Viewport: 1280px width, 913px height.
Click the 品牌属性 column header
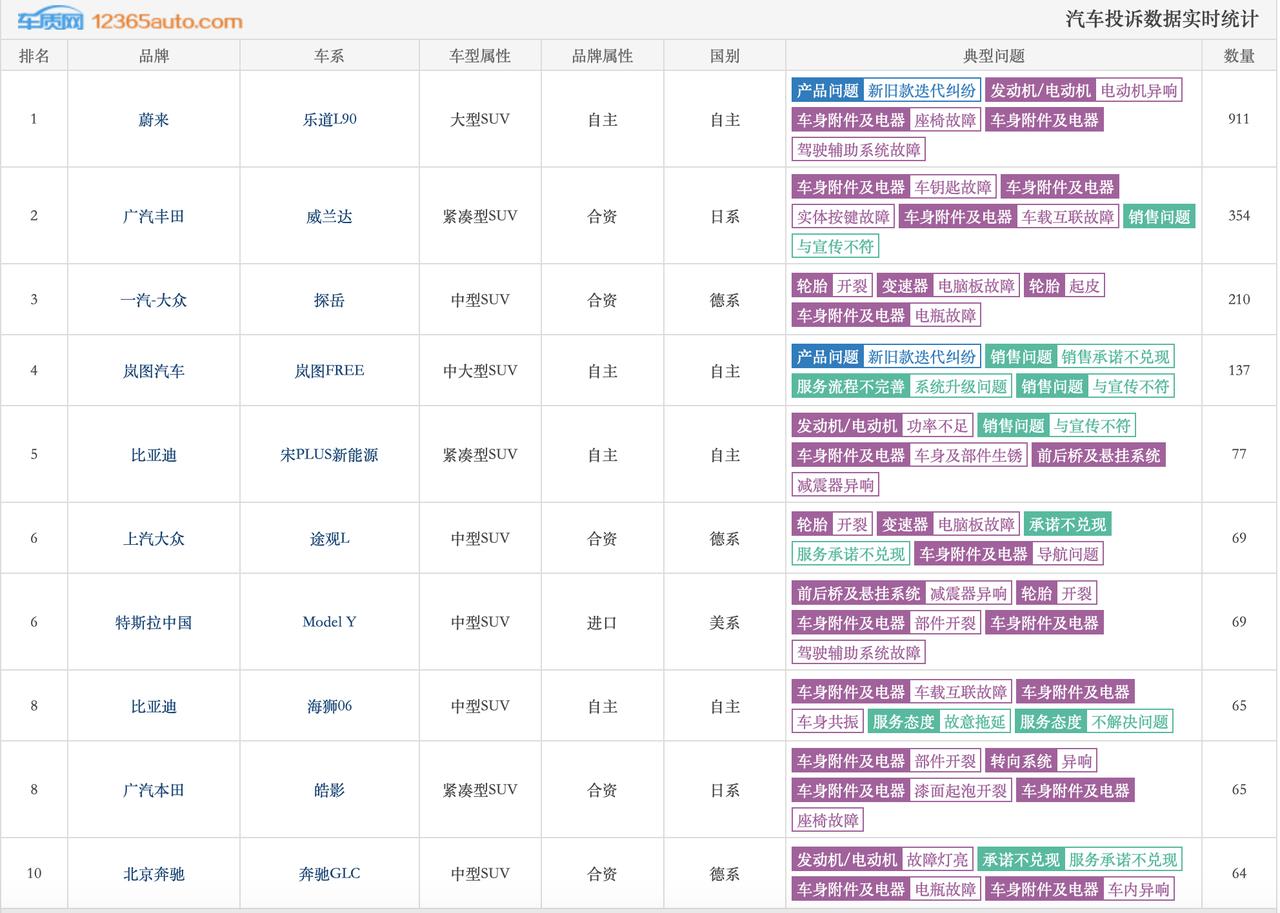pyautogui.click(x=602, y=56)
